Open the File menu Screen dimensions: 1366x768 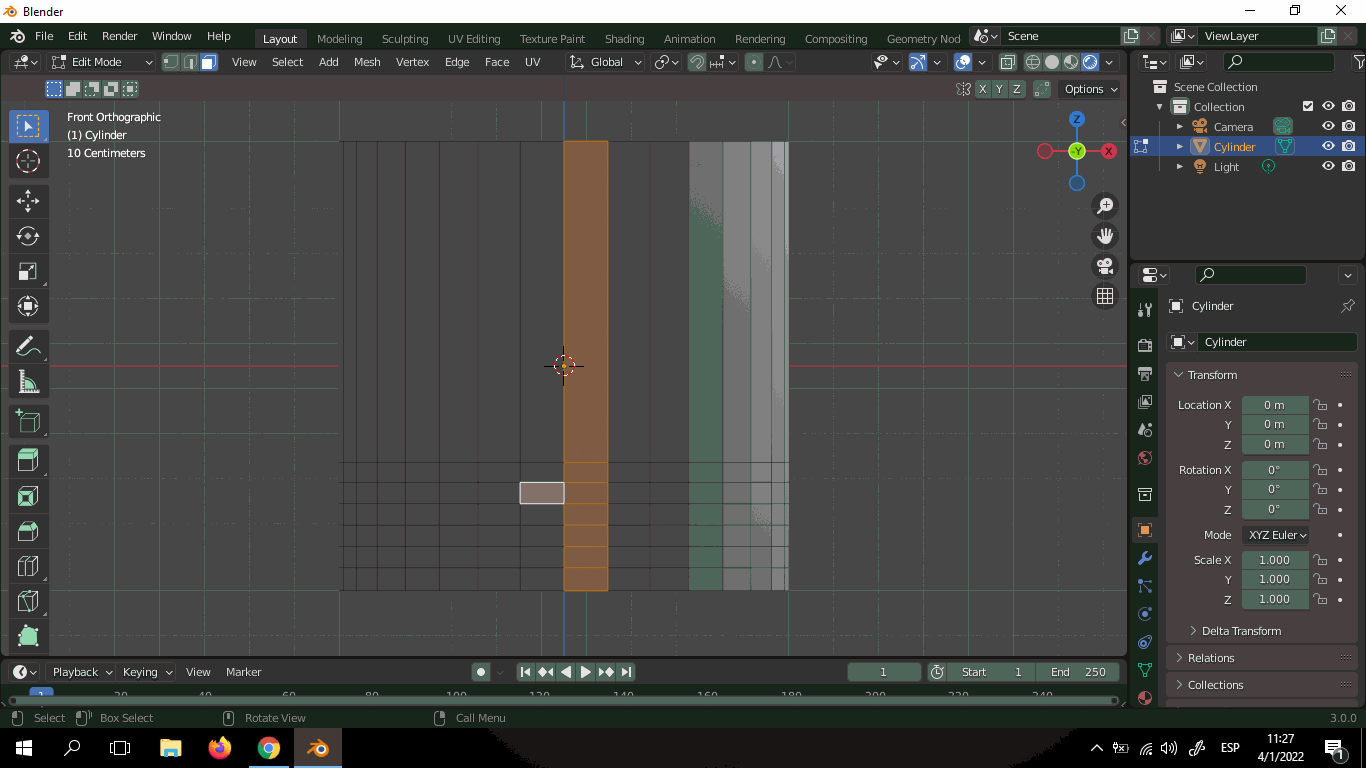44,36
